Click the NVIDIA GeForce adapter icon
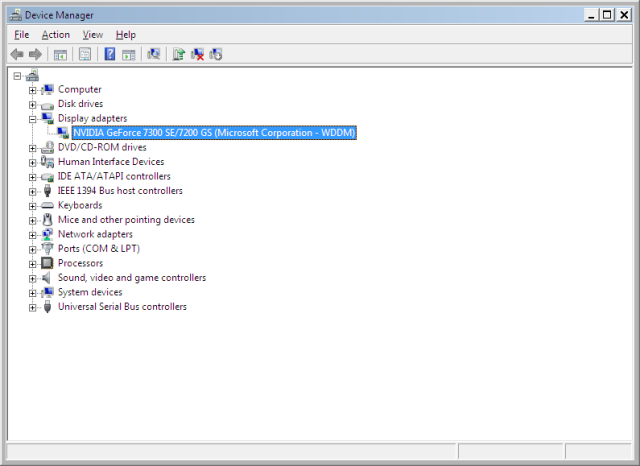The width and height of the screenshot is (640, 466). point(62,133)
